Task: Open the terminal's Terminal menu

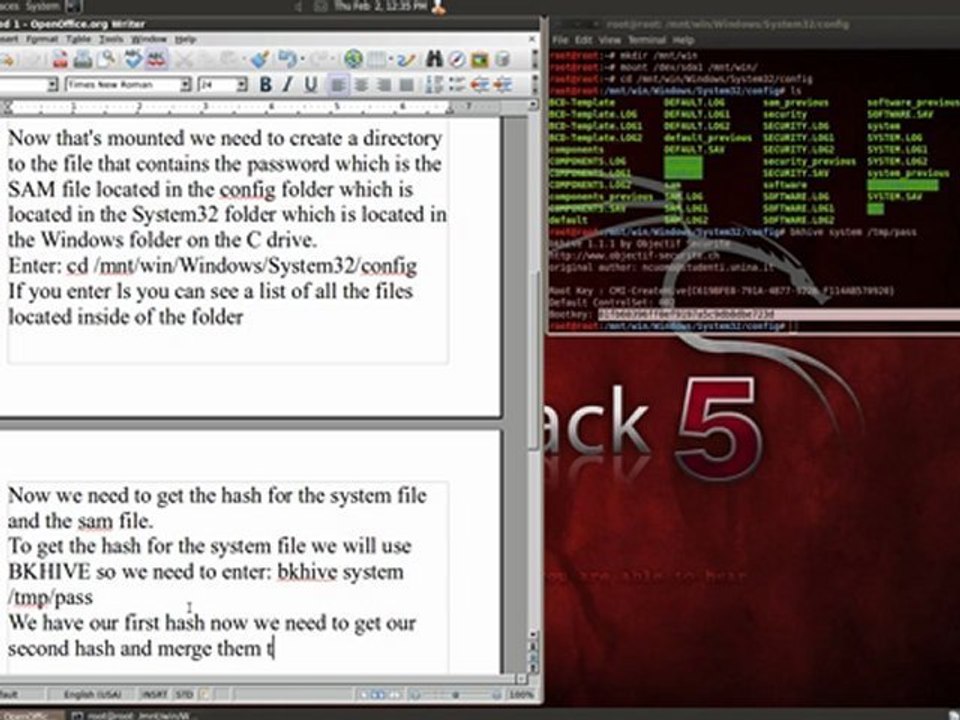Action: [647, 40]
